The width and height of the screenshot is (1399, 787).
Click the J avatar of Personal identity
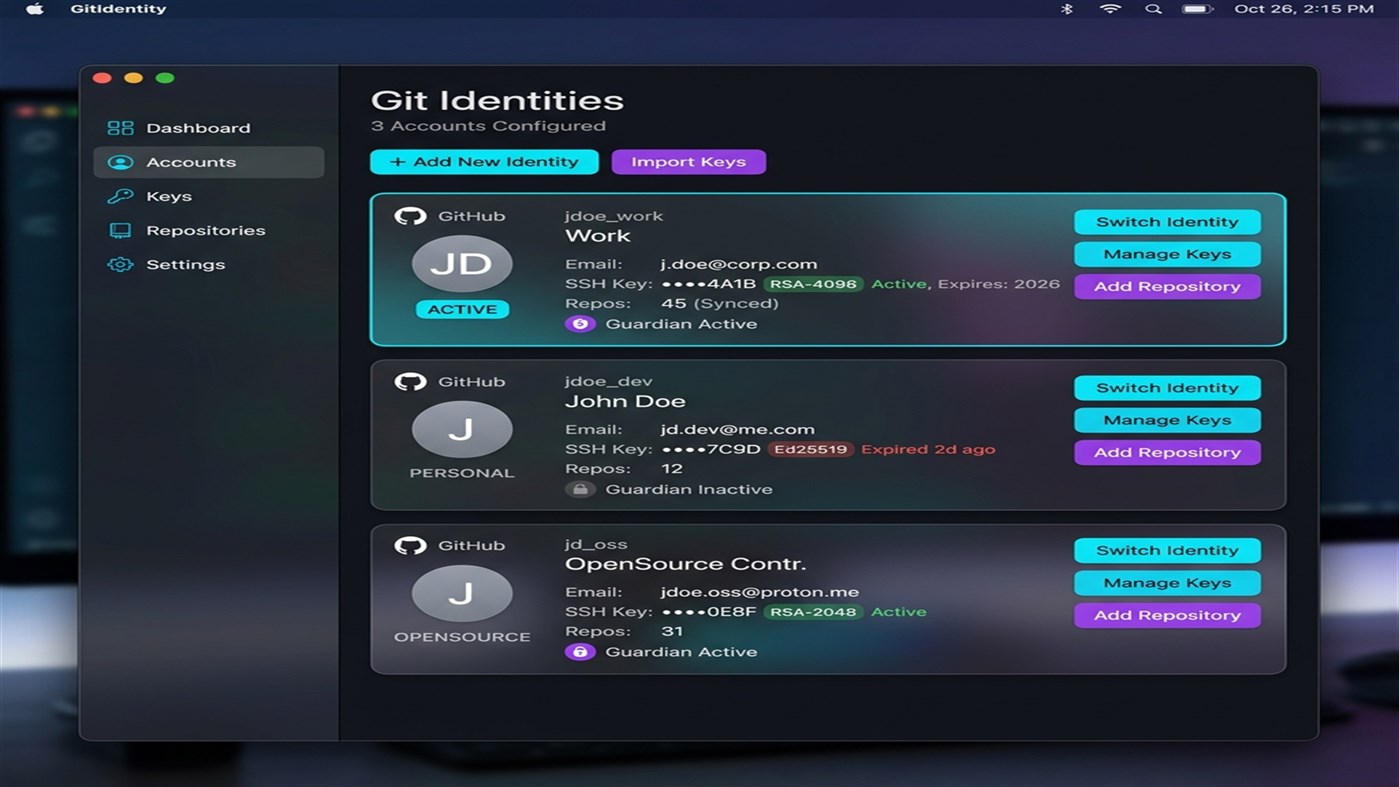(462, 429)
